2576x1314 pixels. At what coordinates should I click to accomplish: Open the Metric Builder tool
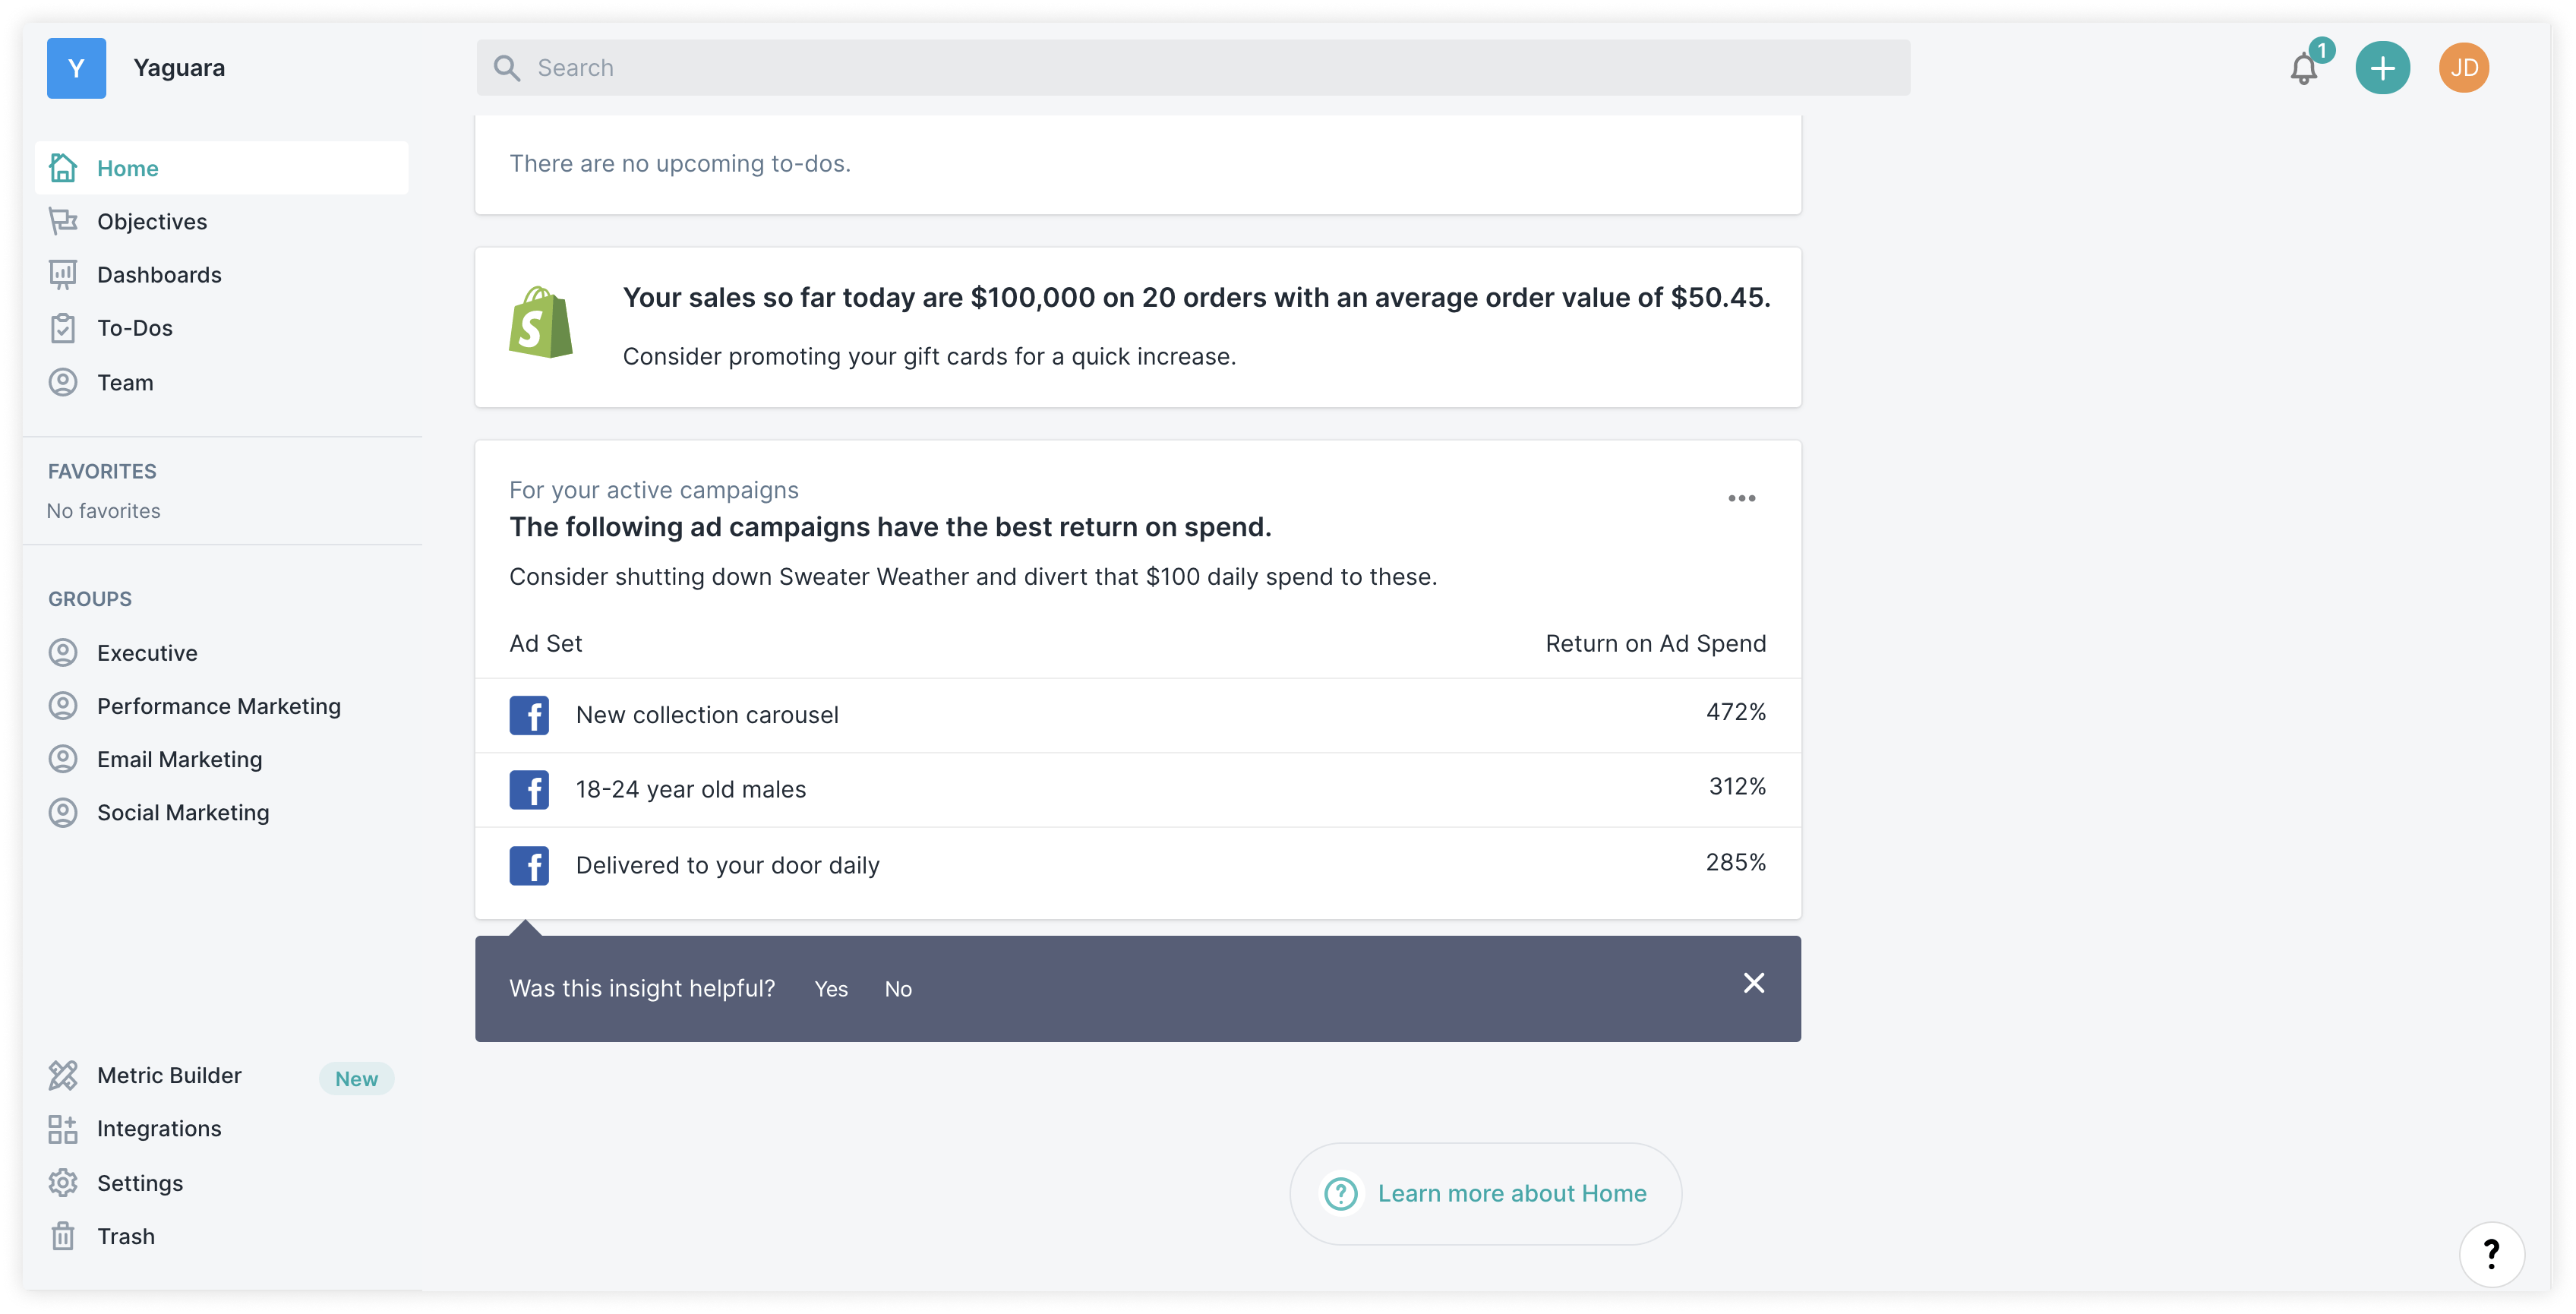click(169, 1075)
